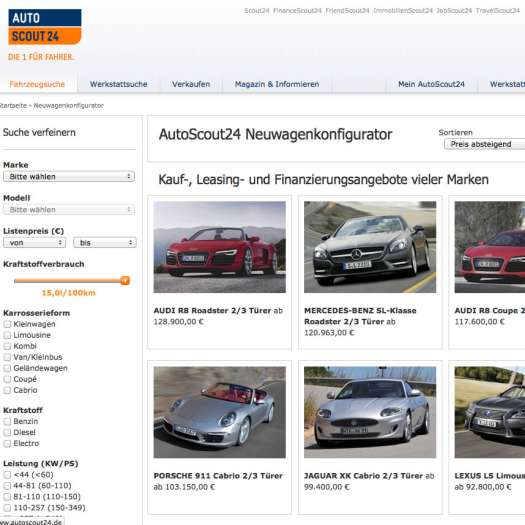Follow the ImmobilienScout24 link

coord(403,11)
